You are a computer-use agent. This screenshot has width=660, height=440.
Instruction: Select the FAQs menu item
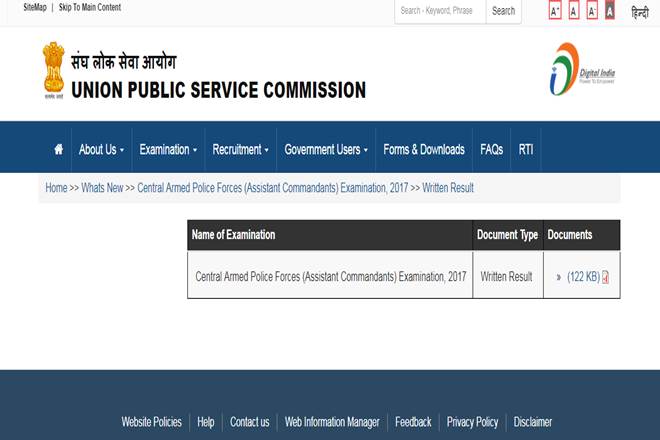[491, 149]
